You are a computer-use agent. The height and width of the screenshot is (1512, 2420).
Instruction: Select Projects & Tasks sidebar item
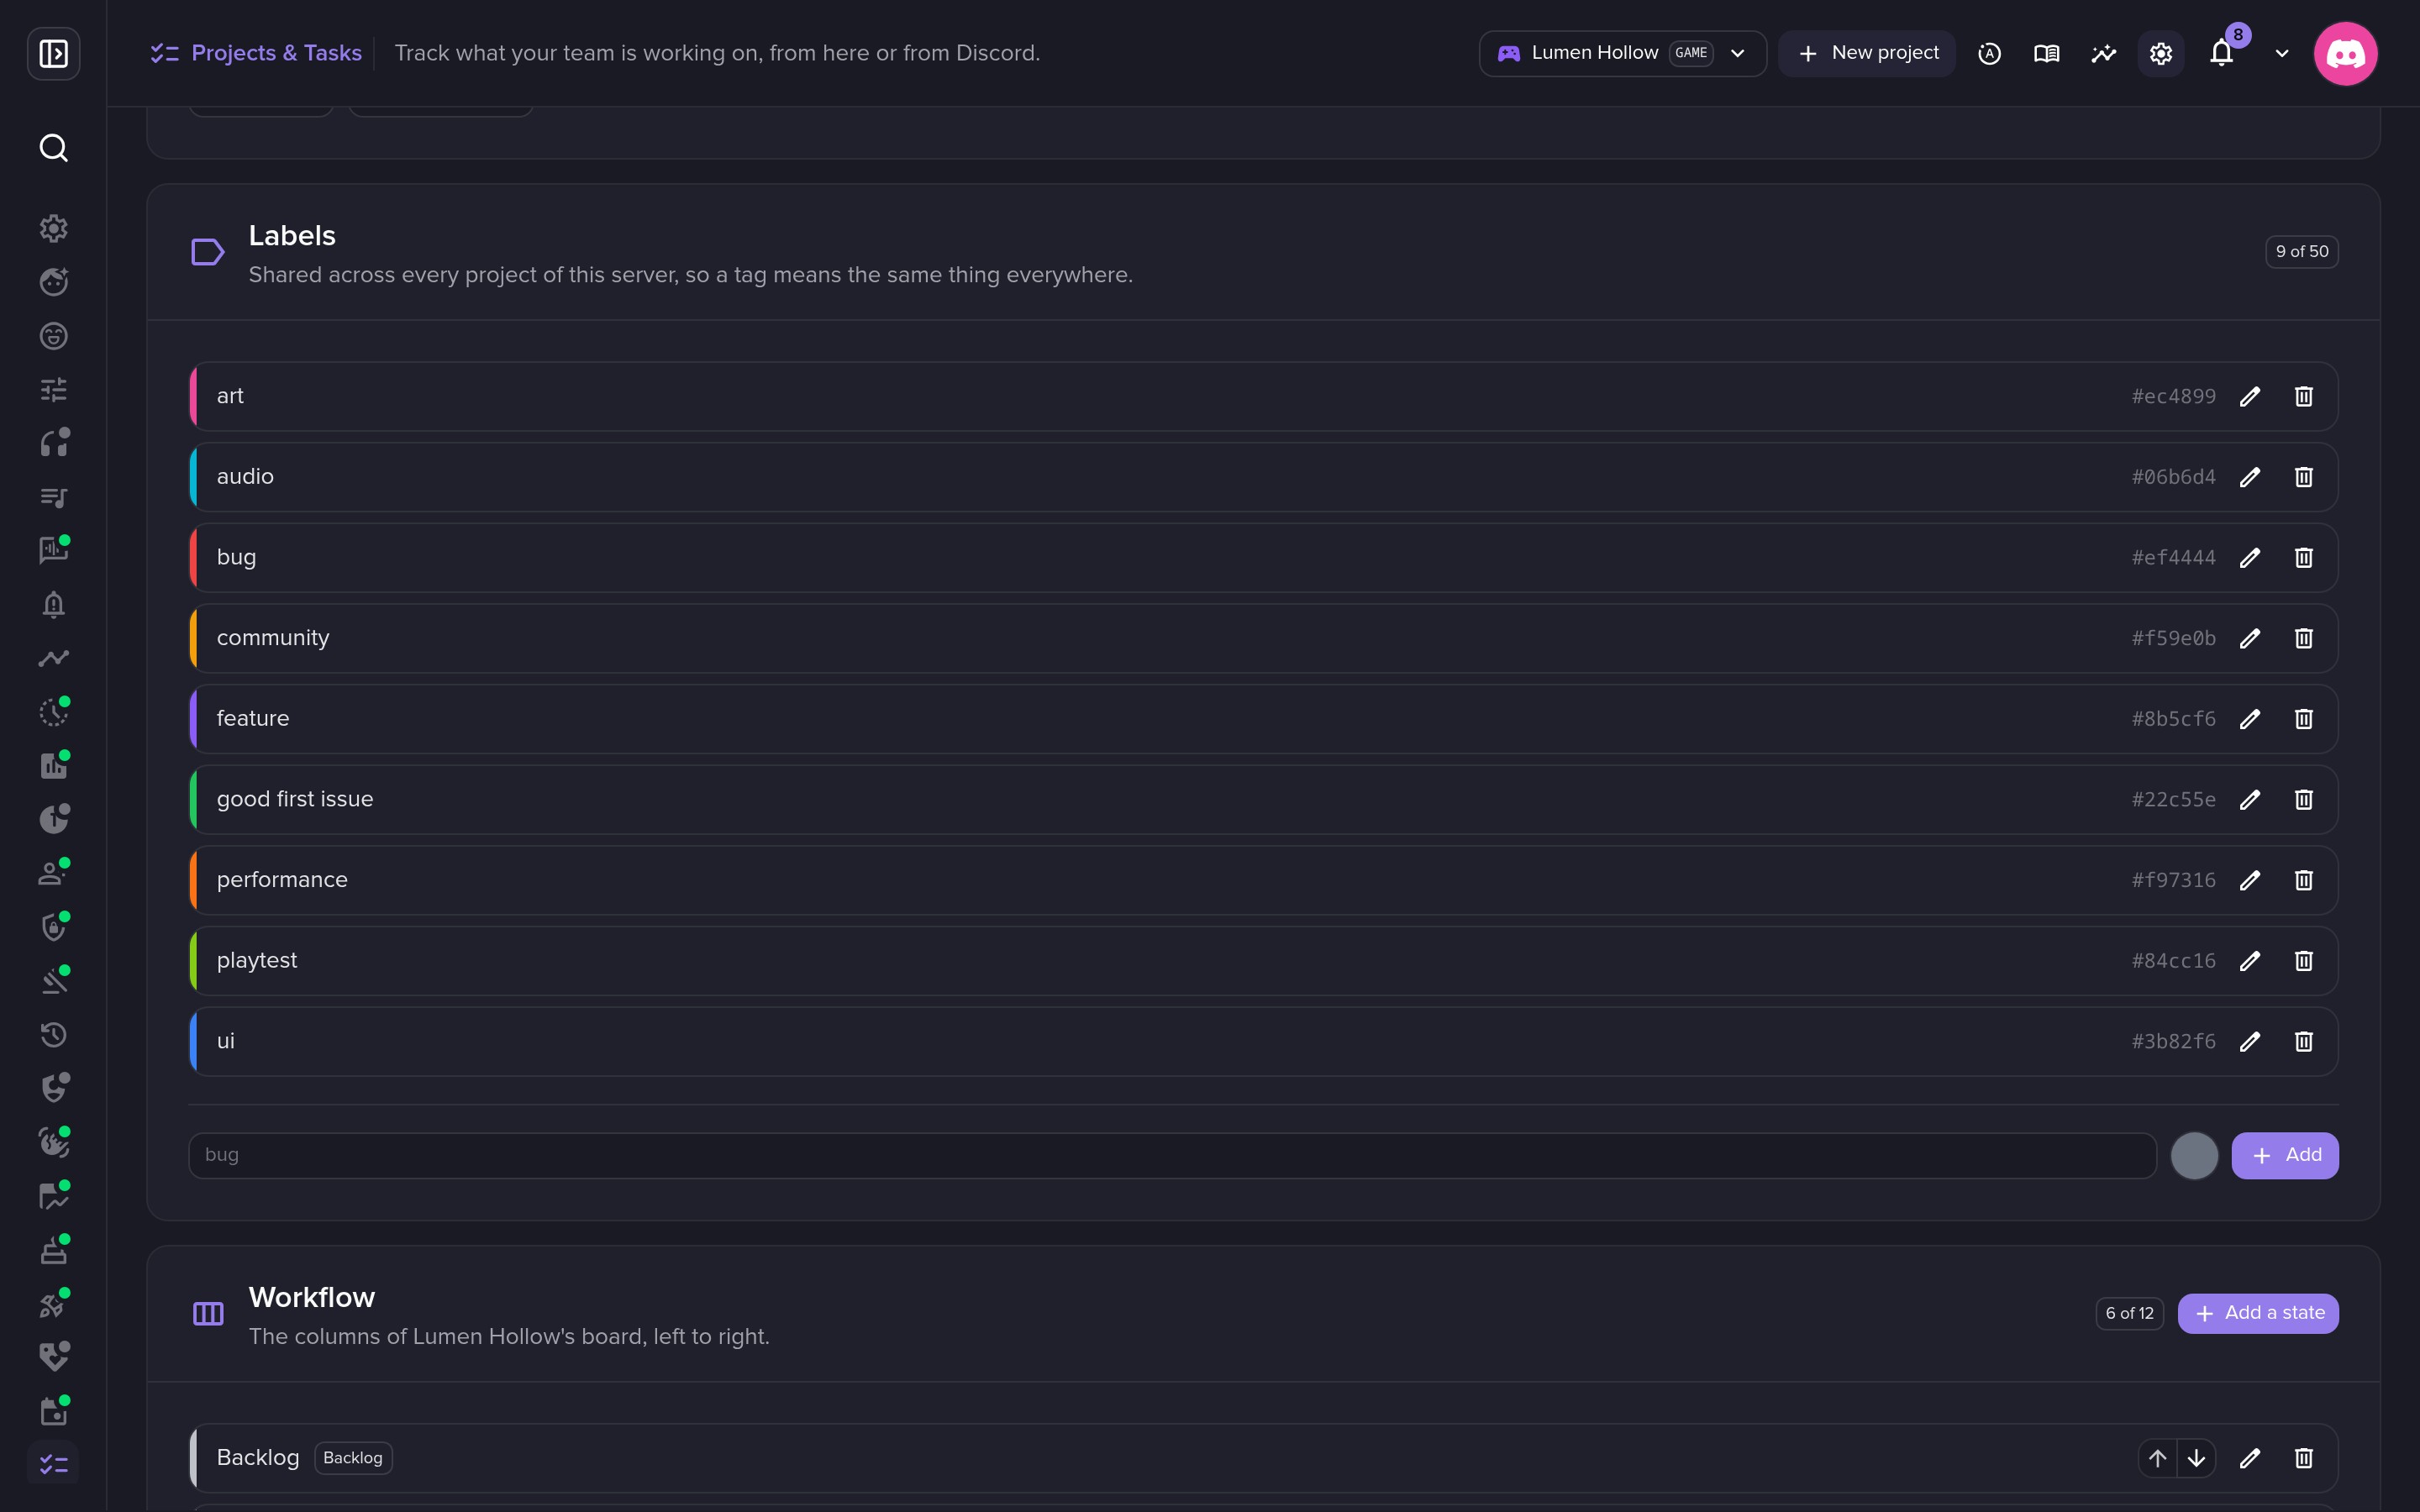coord(54,1465)
